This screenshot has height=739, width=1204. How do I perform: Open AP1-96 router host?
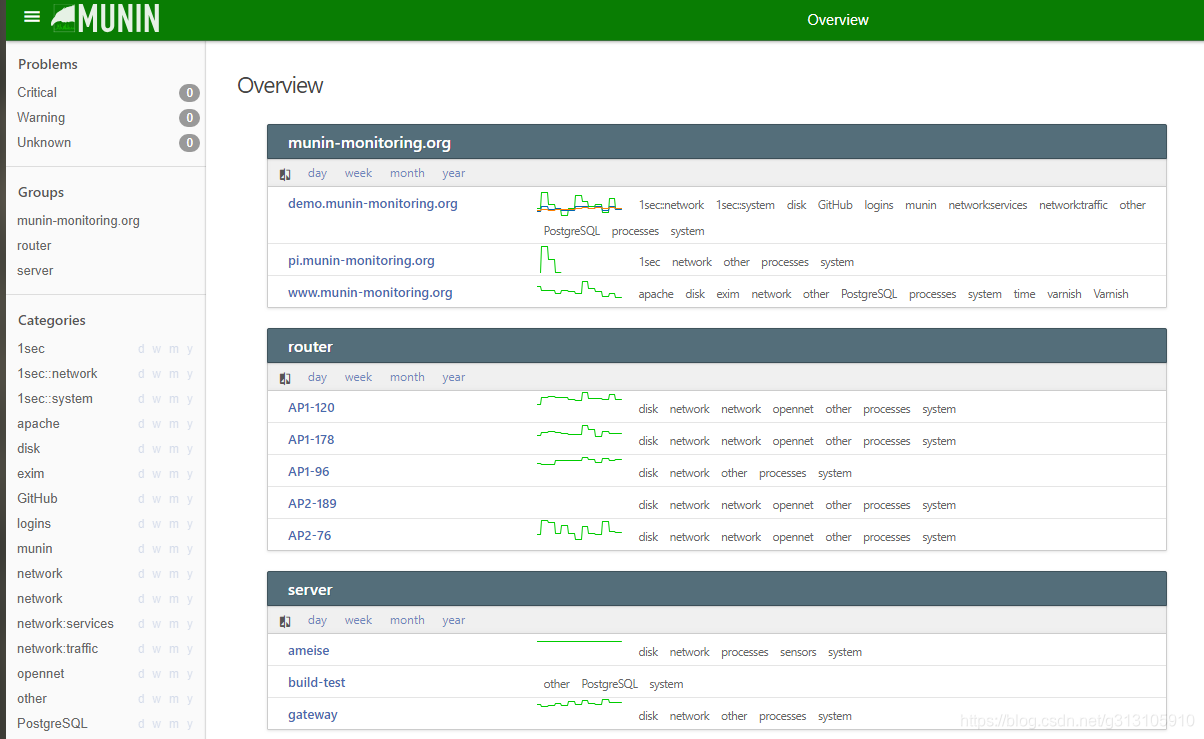pyautogui.click(x=308, y=471)
